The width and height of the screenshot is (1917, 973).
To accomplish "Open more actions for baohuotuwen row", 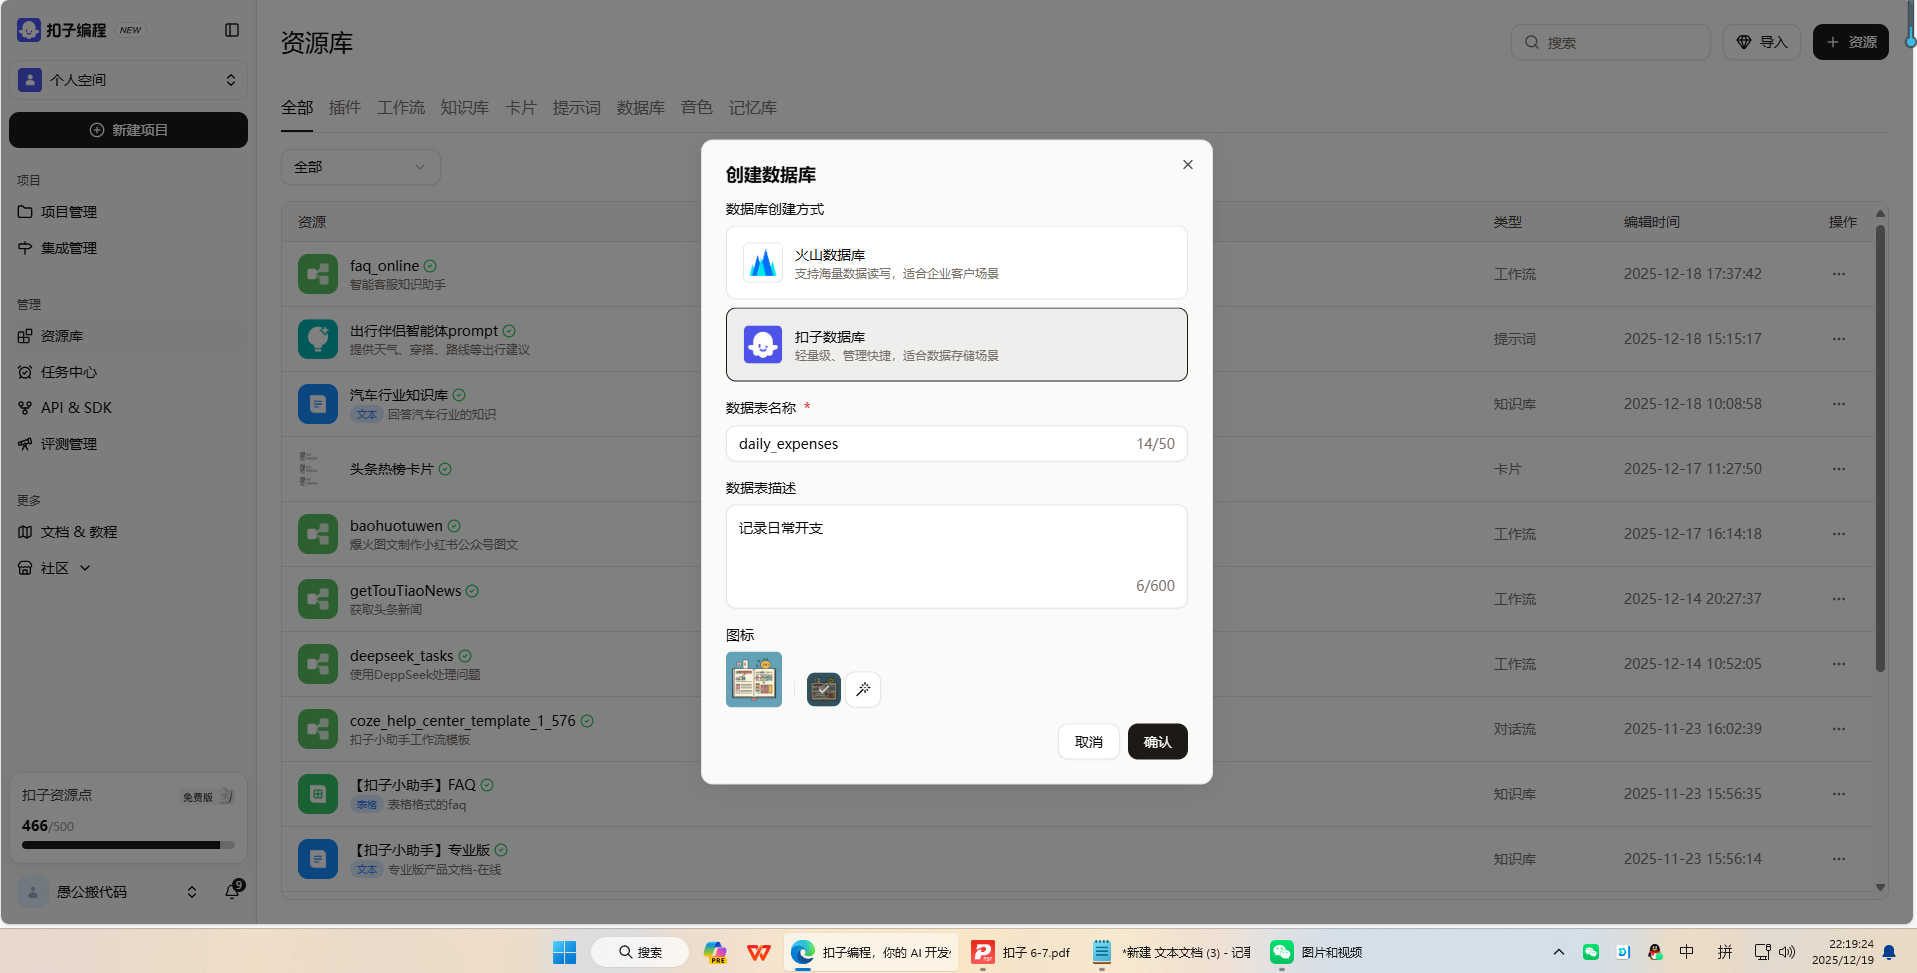I will [x=1839, y=534].
